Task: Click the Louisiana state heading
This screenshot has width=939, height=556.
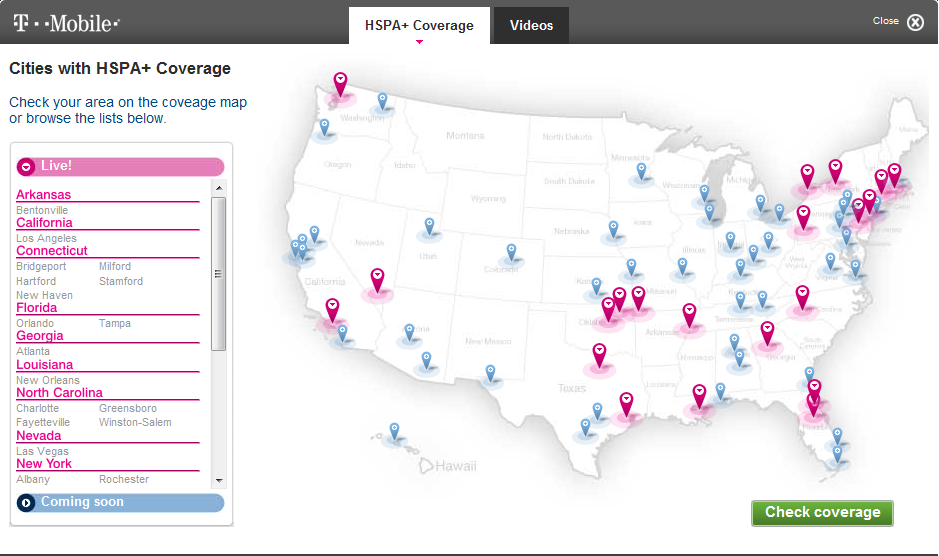Action: 44,365
